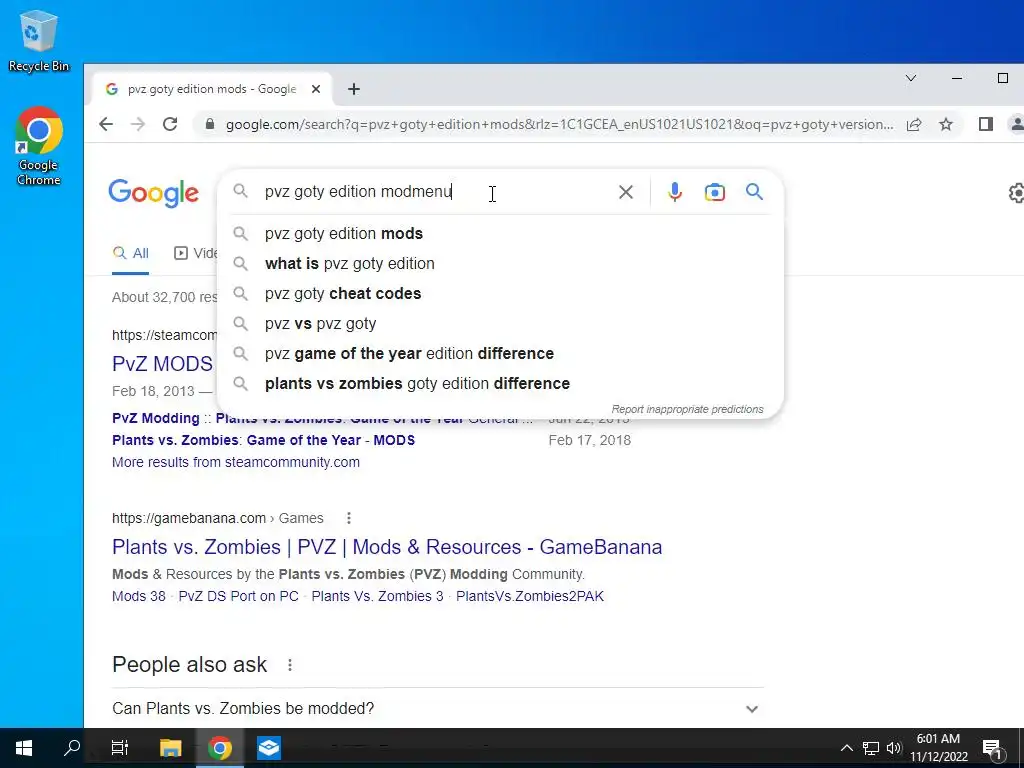This screenshot has width=1024, height=768.
Task: Open the GameBanana Mods & Resources result title
Action: pos(387,547)
